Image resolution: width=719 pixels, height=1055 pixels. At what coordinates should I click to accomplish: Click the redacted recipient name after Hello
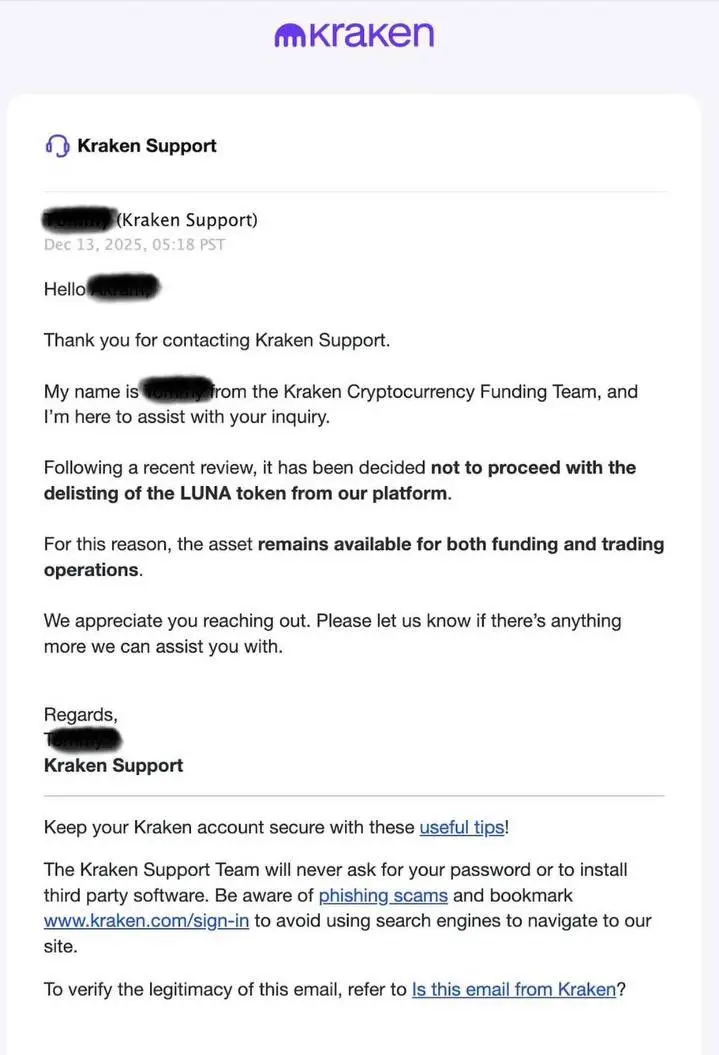[123, 288]
